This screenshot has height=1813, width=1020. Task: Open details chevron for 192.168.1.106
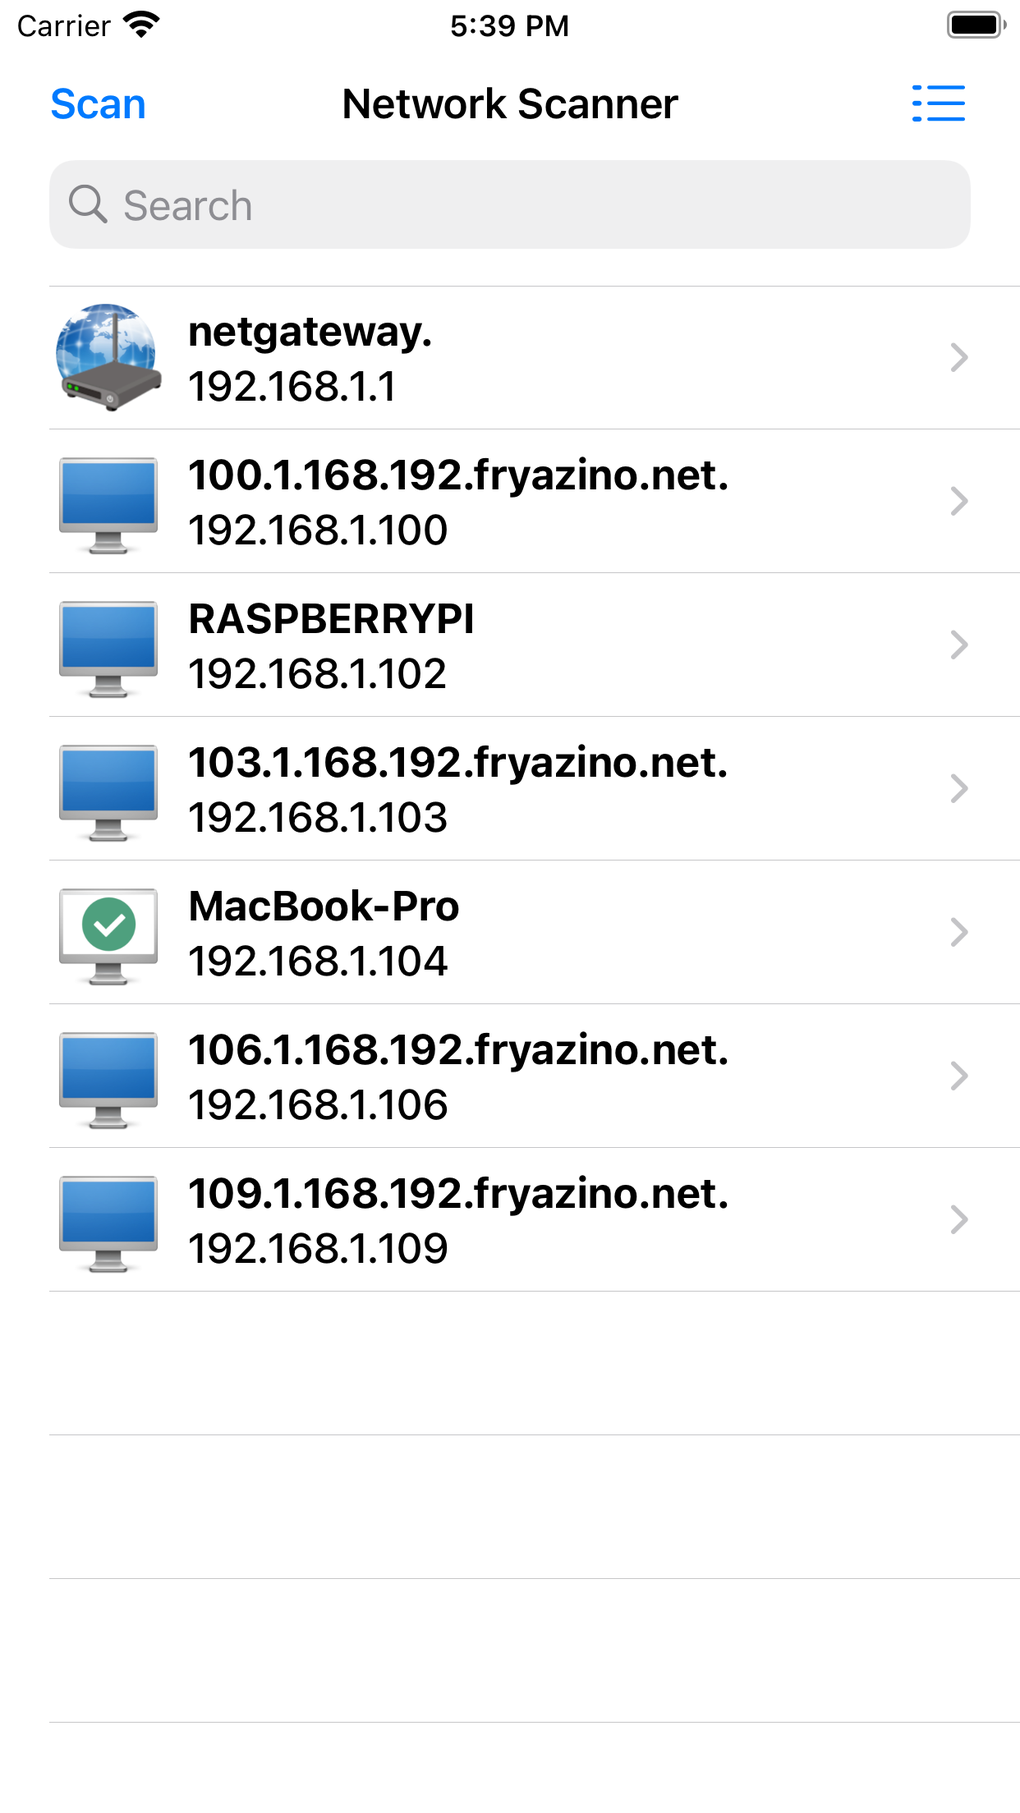pyautogui.click(x=959, y=1076)
